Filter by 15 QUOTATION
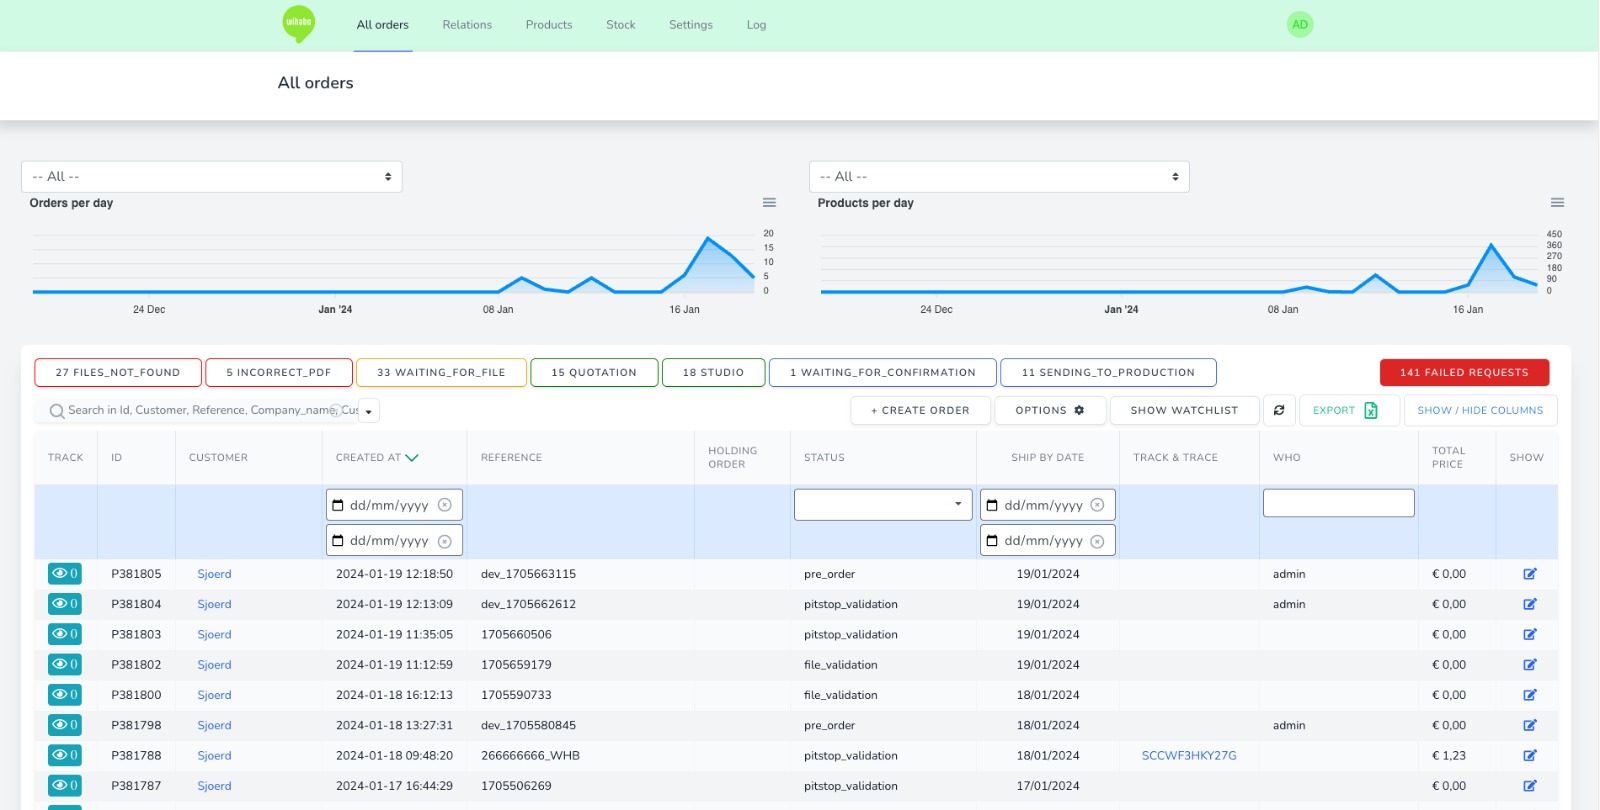Viewport: 1600px width, 810px height. point(594,372)
